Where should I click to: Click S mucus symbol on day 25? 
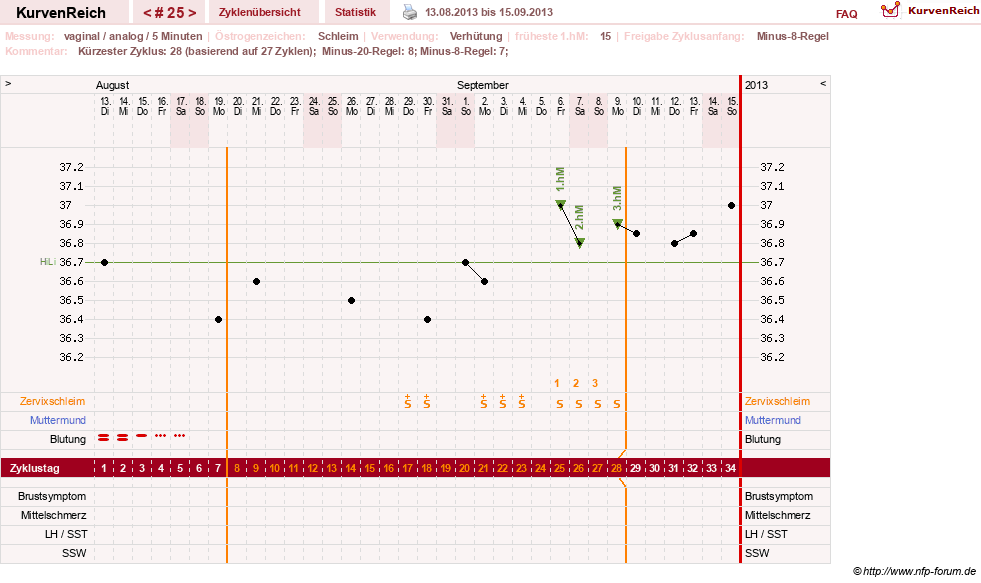click(x=560, y=404)
